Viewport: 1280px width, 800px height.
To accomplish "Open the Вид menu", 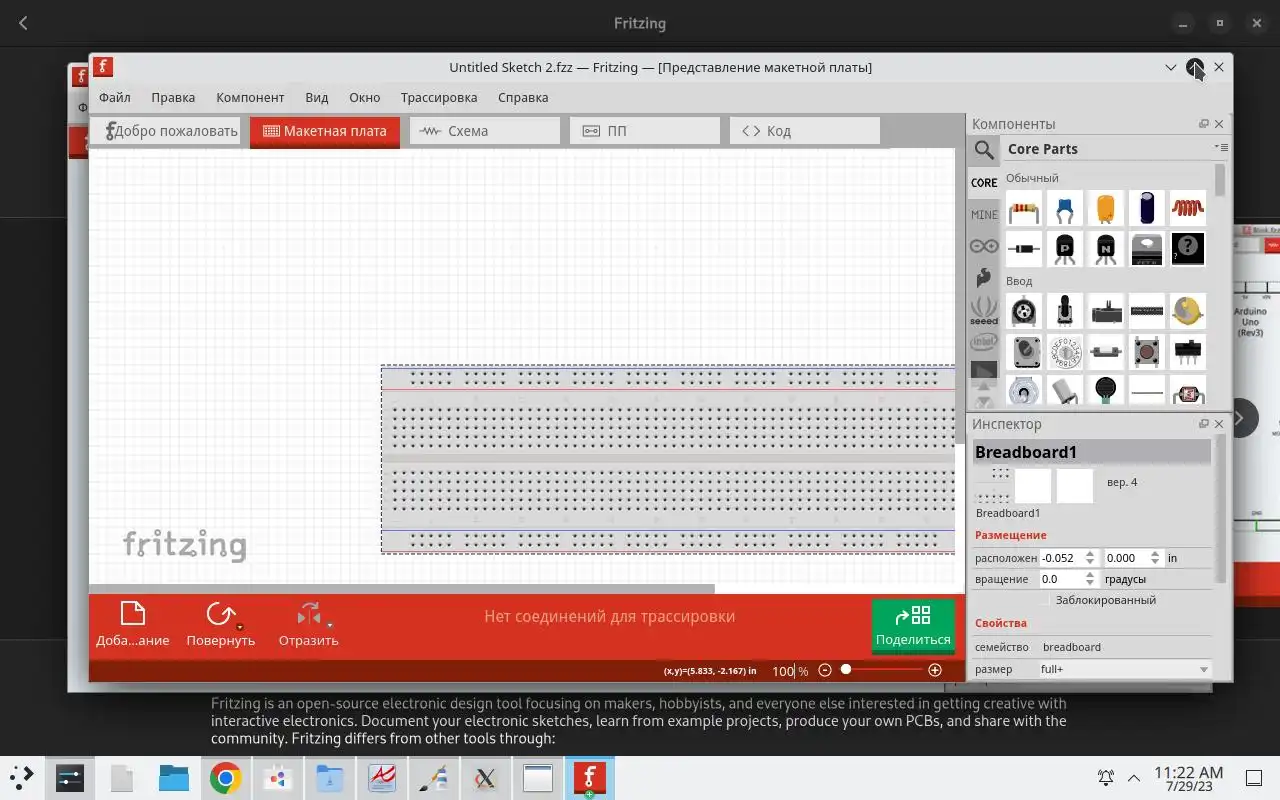I will pyautogui.click(x=317, y=97).
